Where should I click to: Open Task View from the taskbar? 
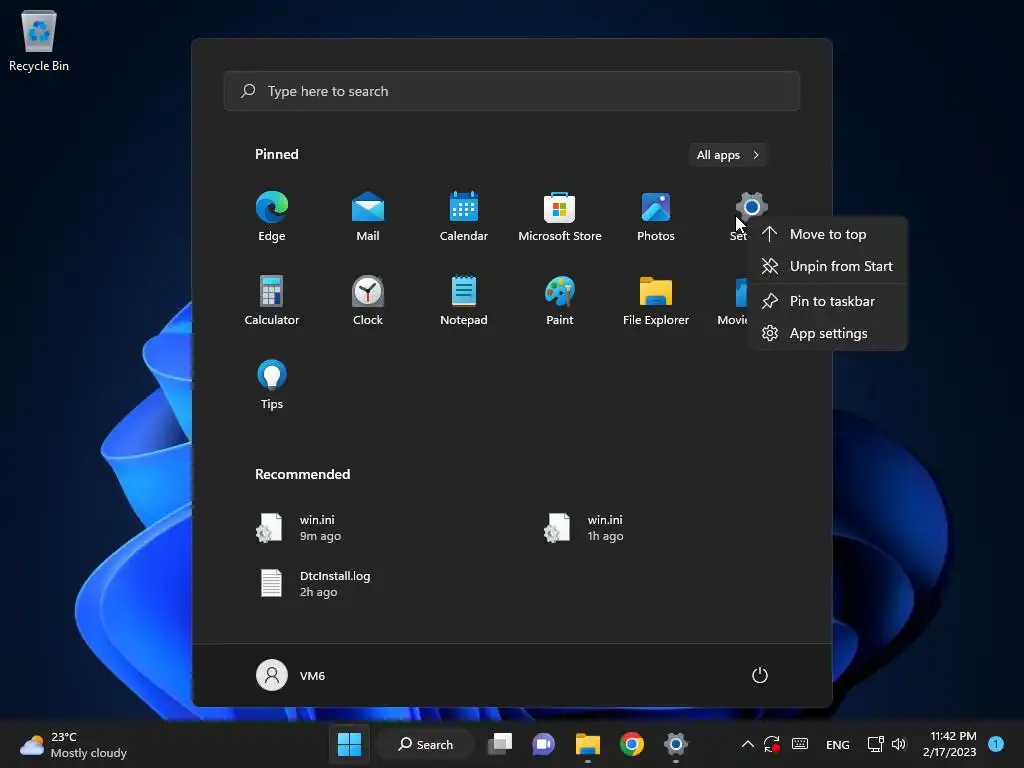tap(500, 744)
